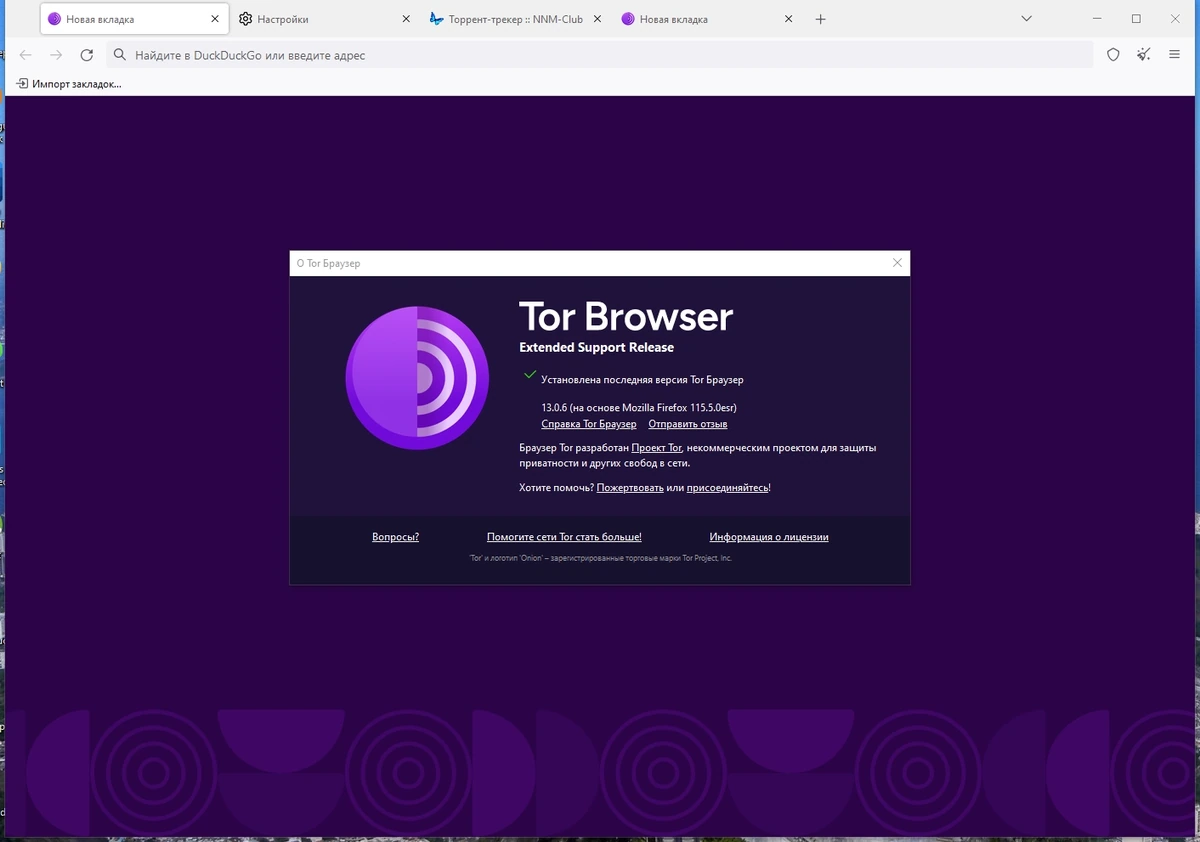Image resolution: width=1200 pixels, height=842 pixels.
Task: Close the О Tor Браузер dialog
Action: pyautogui.click(x=897, y=263)
